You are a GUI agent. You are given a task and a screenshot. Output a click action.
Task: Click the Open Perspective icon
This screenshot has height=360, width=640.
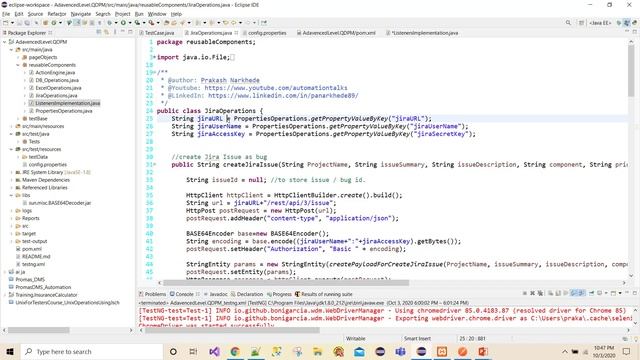click(x=582, y=23)
